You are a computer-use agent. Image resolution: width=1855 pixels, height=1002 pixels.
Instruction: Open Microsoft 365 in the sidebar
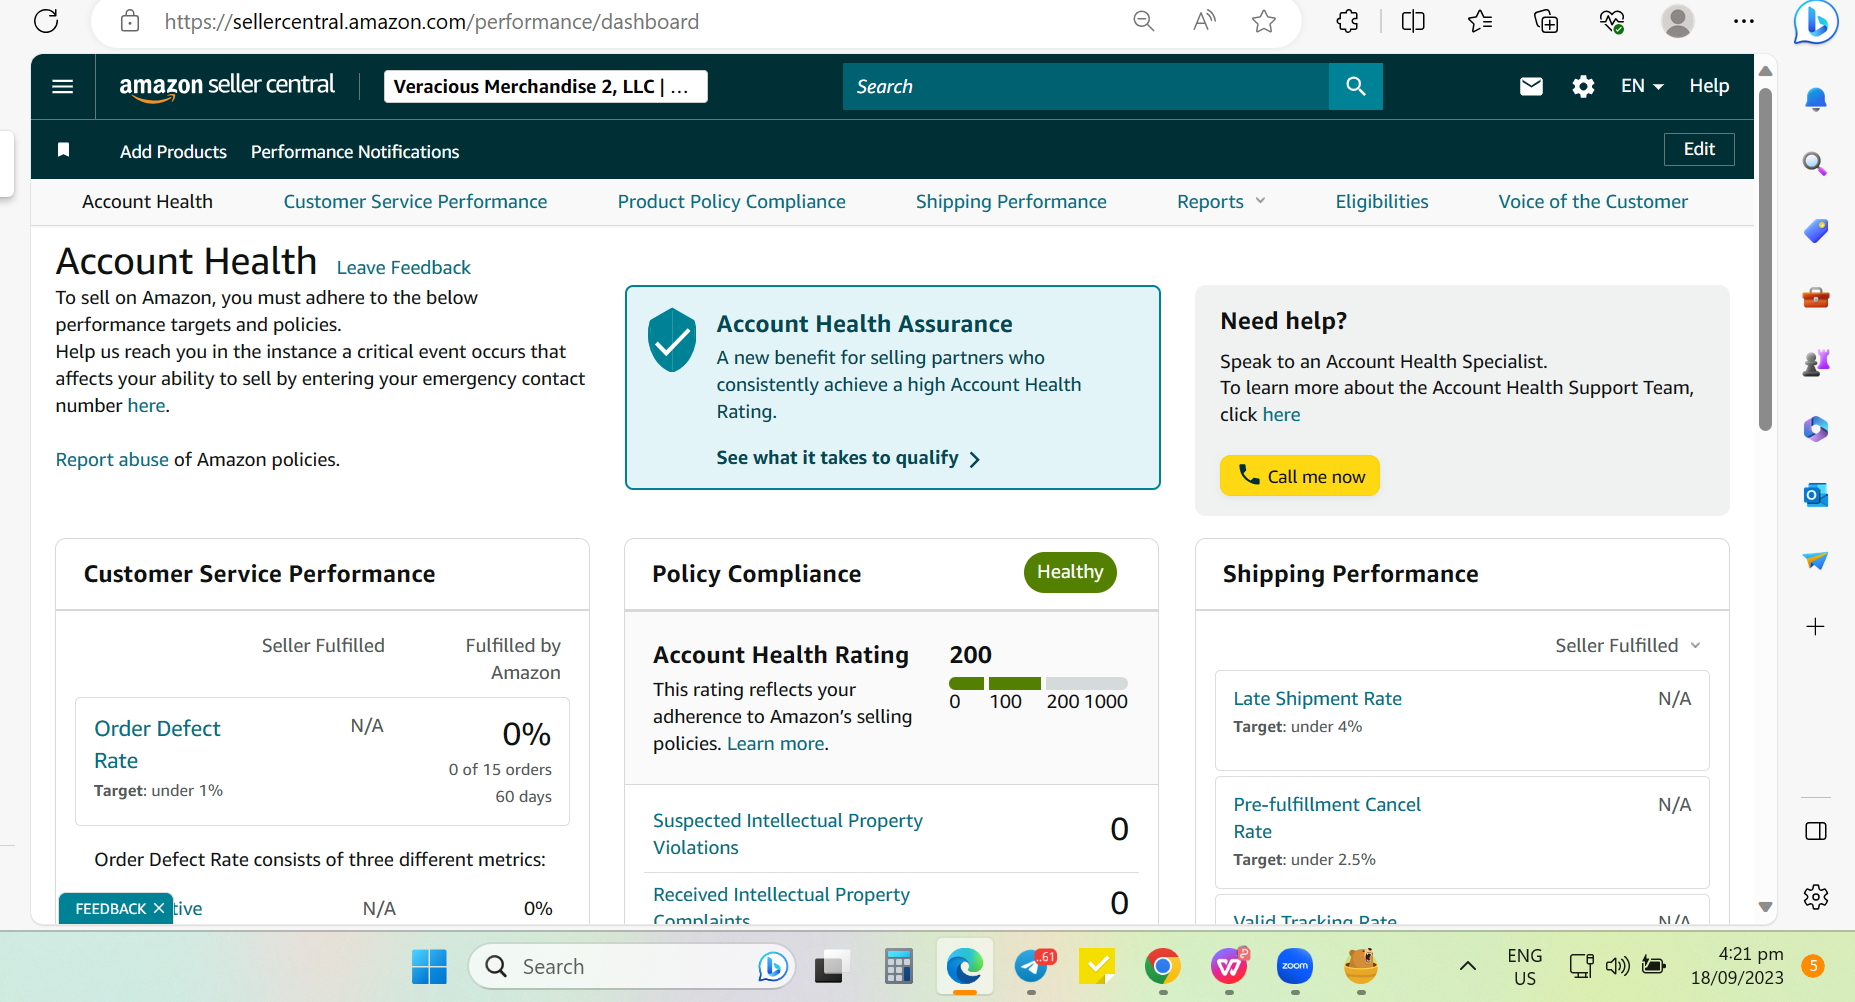pyautogui.click(x=1816, y=429)
